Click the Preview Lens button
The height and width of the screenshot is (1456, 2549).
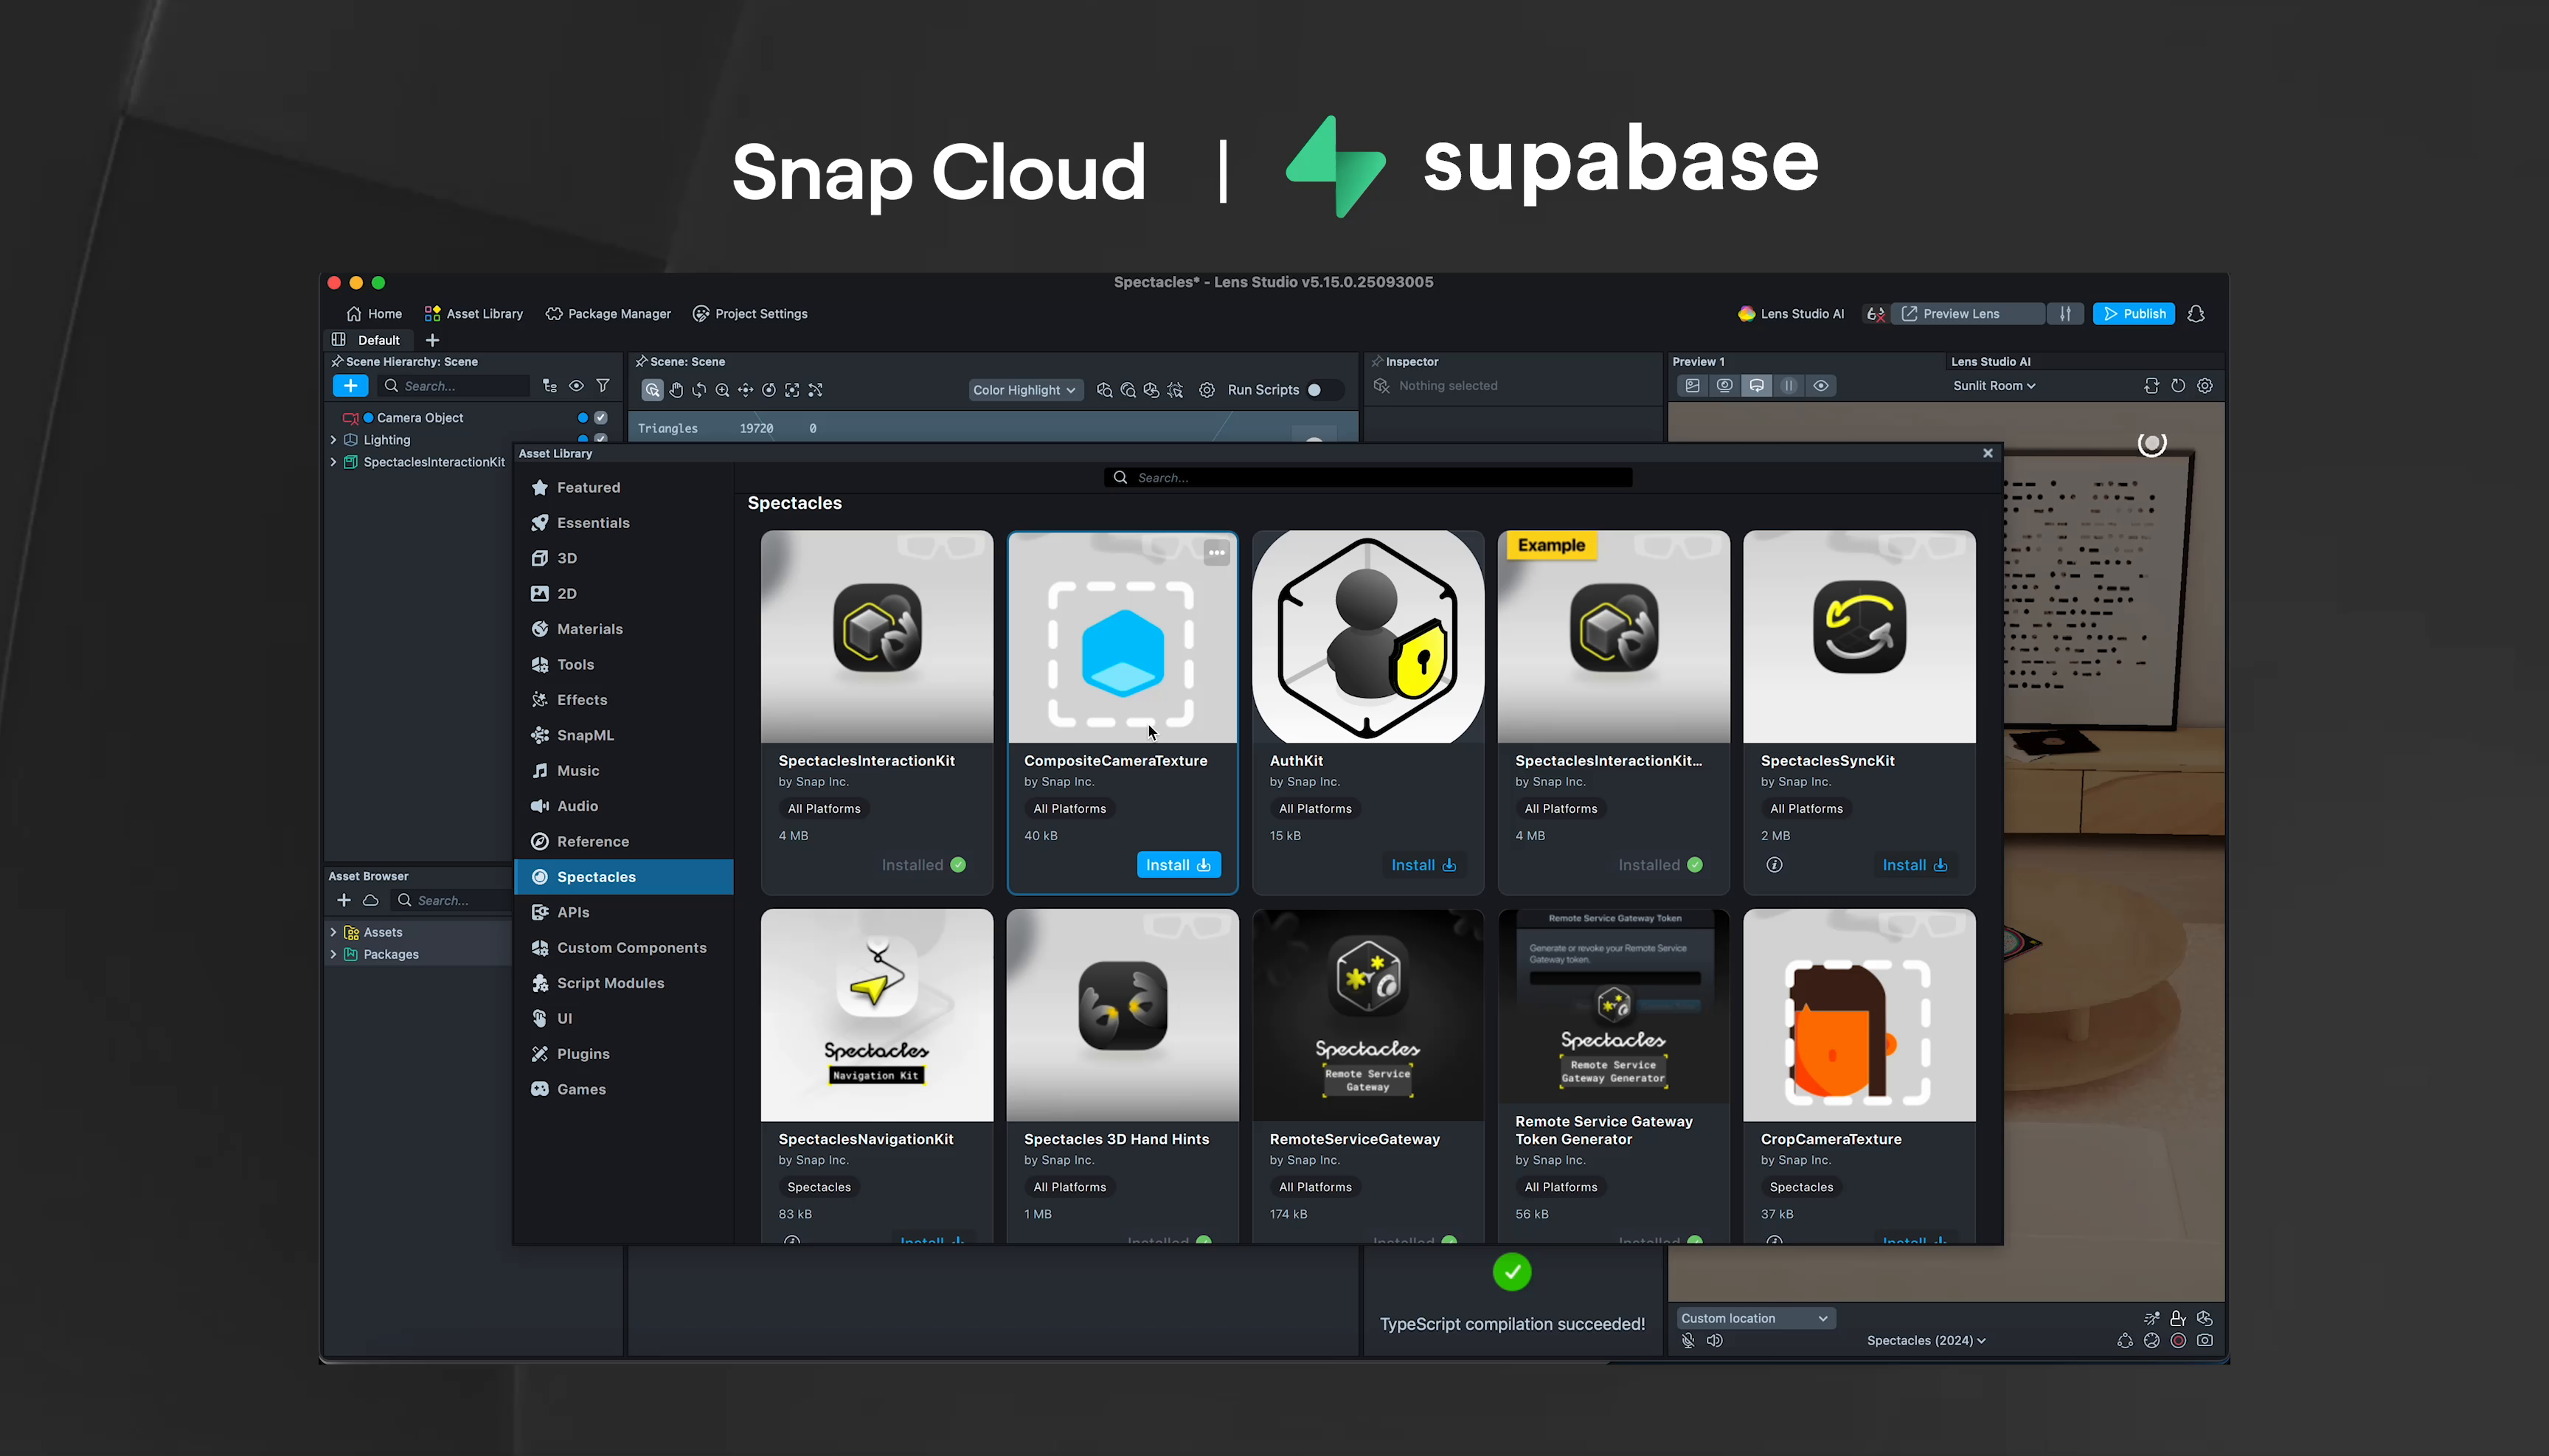point(1966,314)
